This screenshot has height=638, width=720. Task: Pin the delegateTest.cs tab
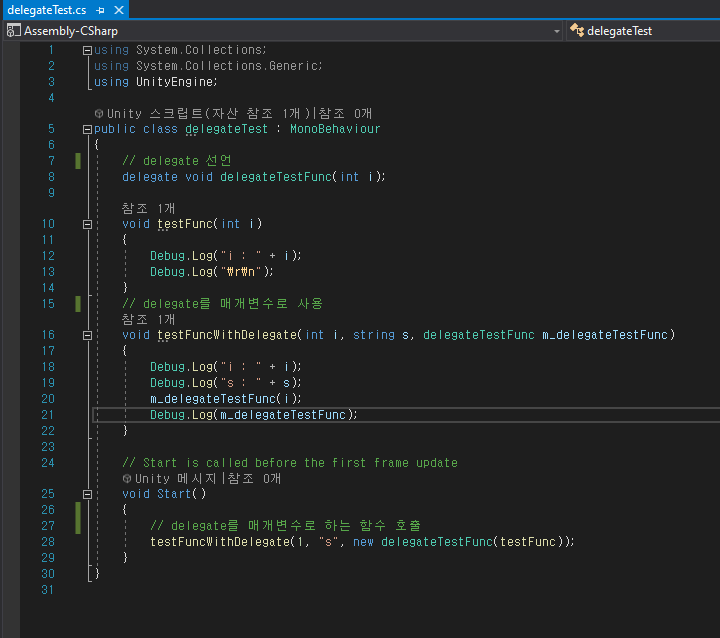pos(101,10)
